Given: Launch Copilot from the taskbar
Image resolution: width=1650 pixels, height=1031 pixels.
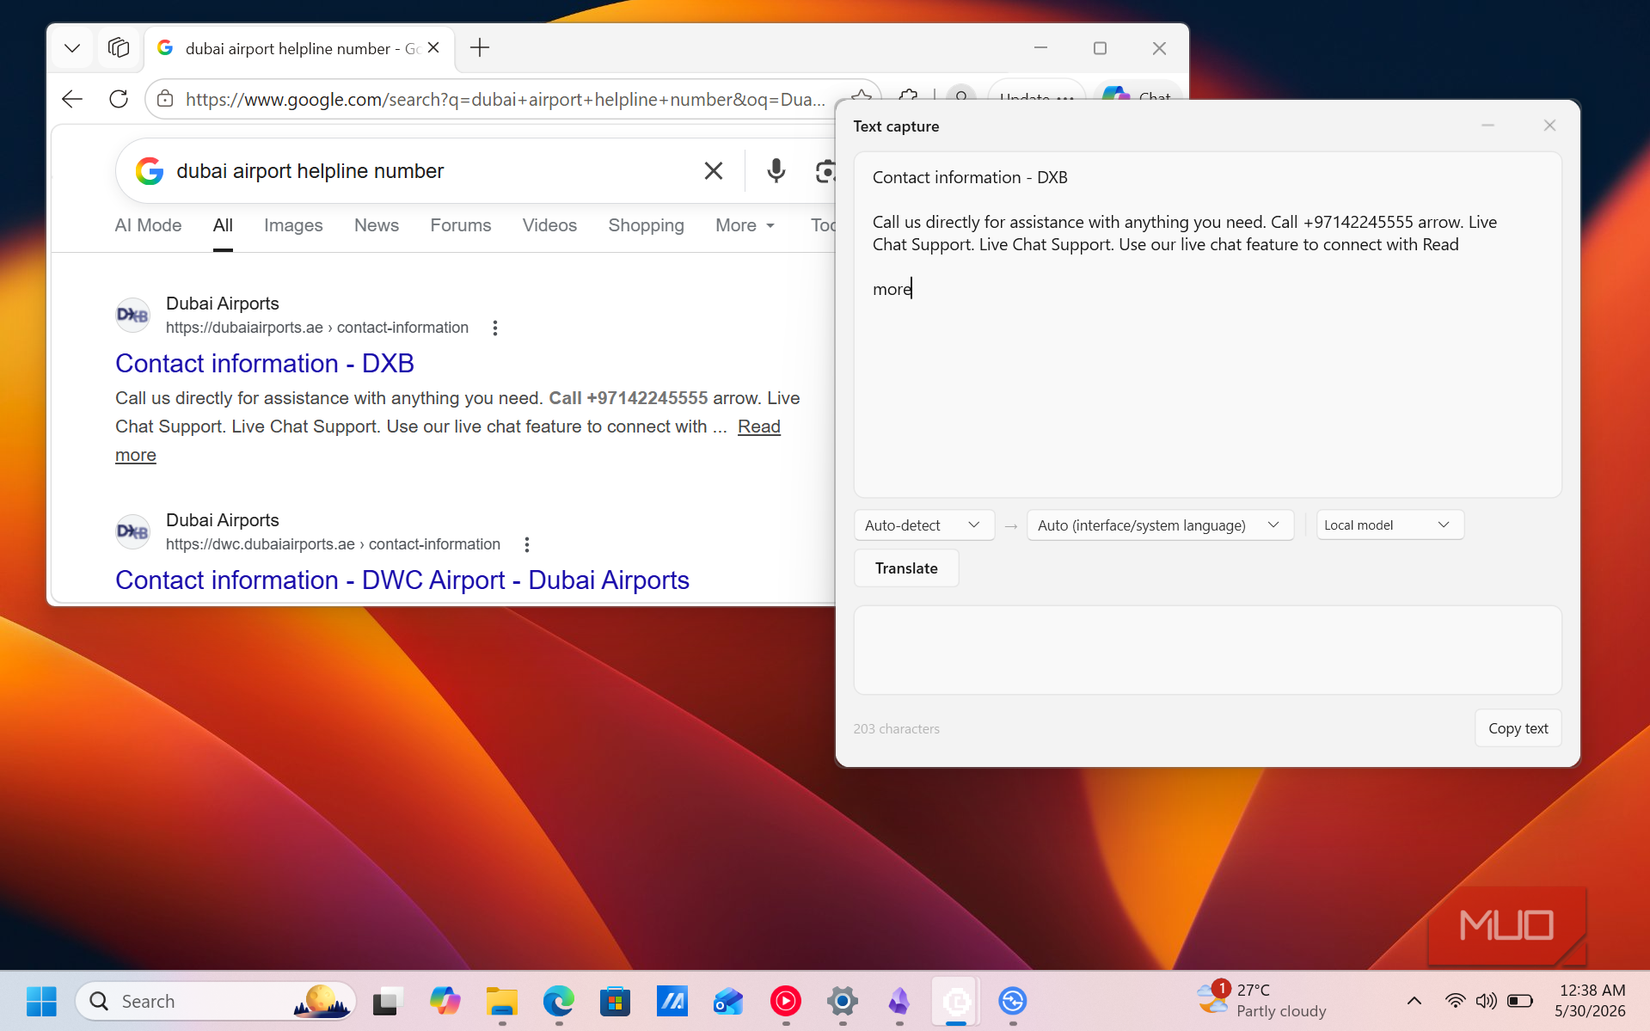Looking at the screenshot, I should pyautogui.click(x=445, y=1001).
